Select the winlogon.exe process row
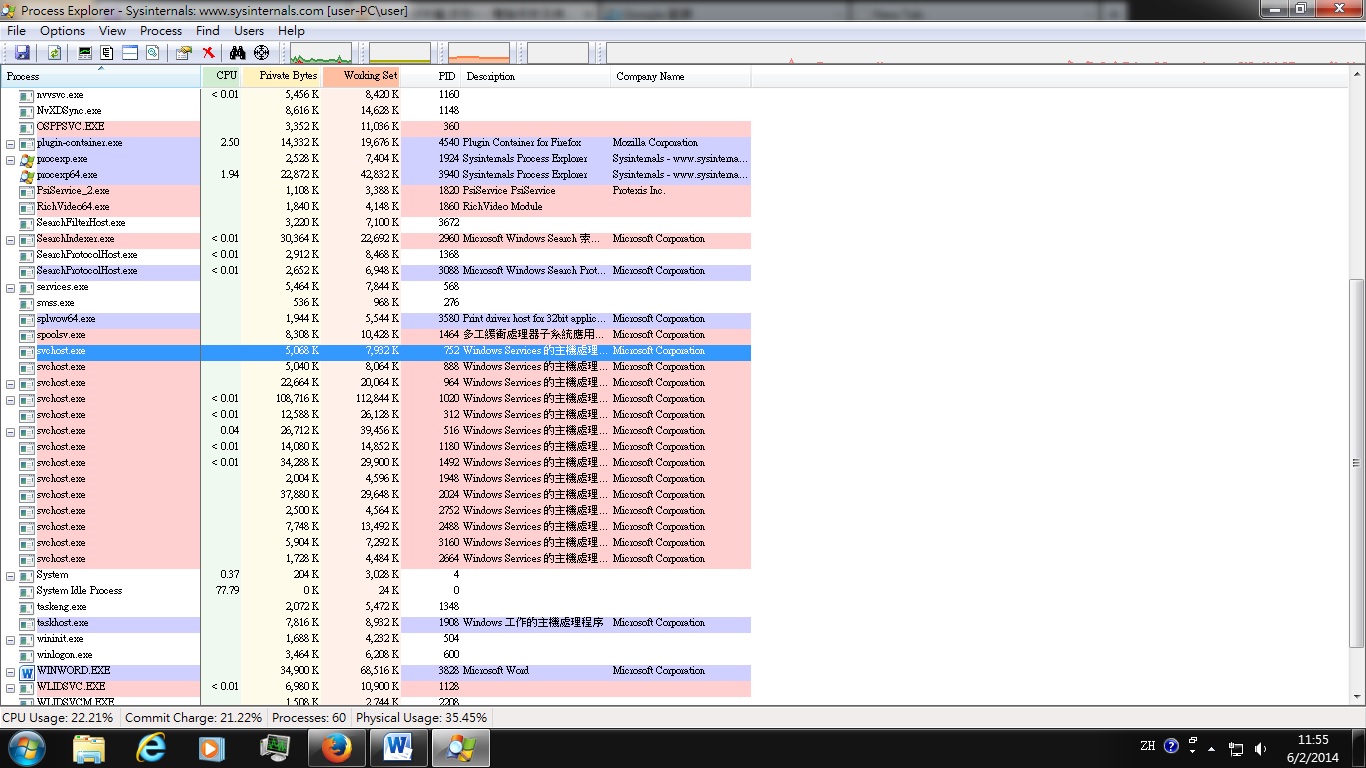Screen dimensions: 1366x768 376,655
